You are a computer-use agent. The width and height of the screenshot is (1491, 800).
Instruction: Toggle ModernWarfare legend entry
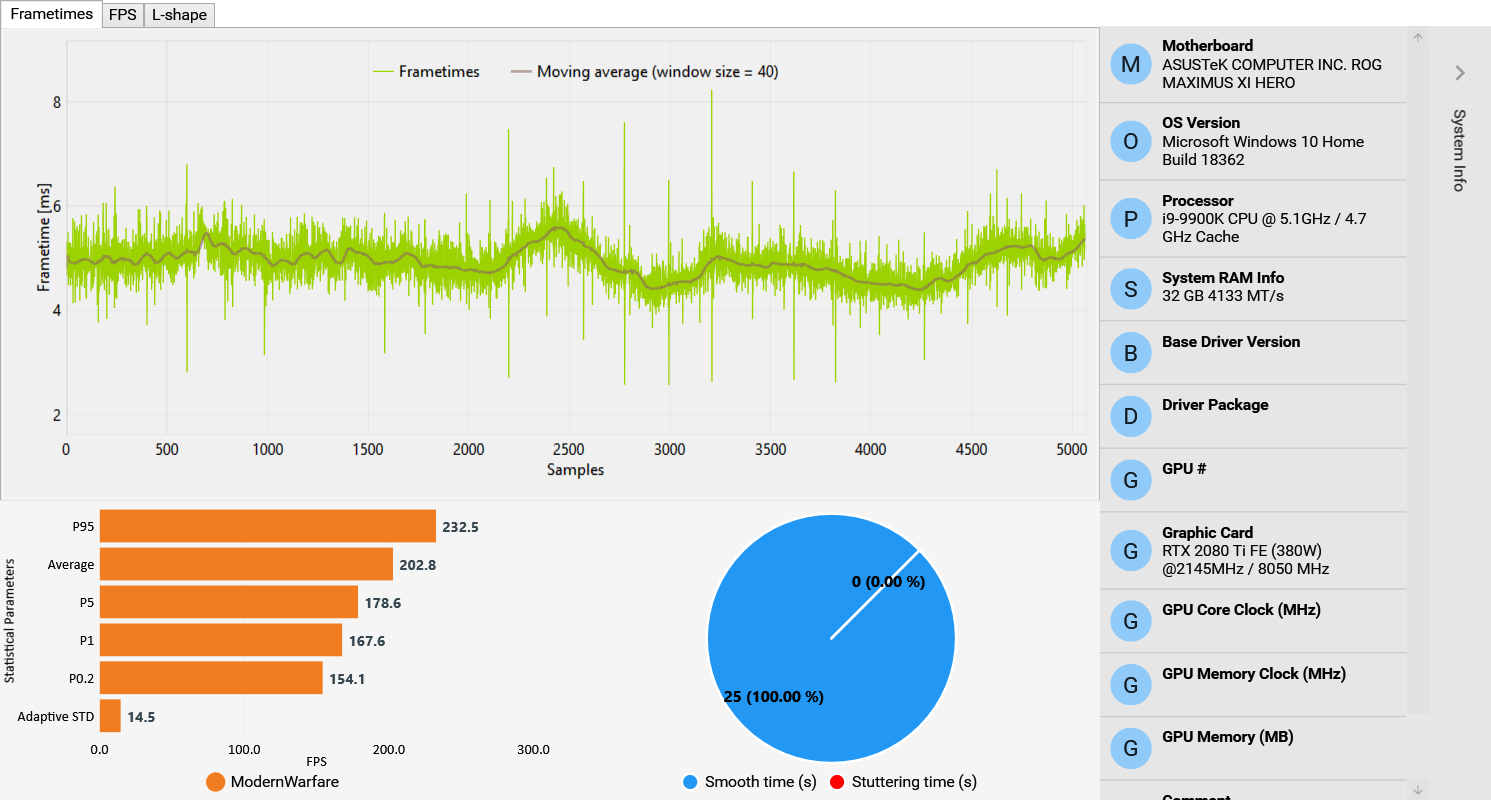pyautogui.click(x=272, y=782)
